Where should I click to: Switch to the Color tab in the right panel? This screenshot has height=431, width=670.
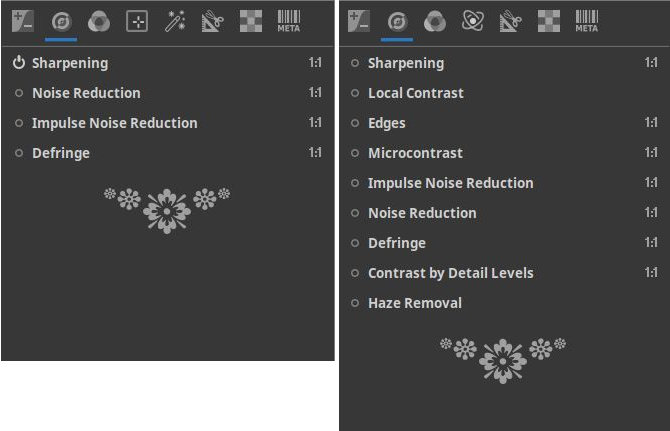pyautogui.click(x=435, y=21)
